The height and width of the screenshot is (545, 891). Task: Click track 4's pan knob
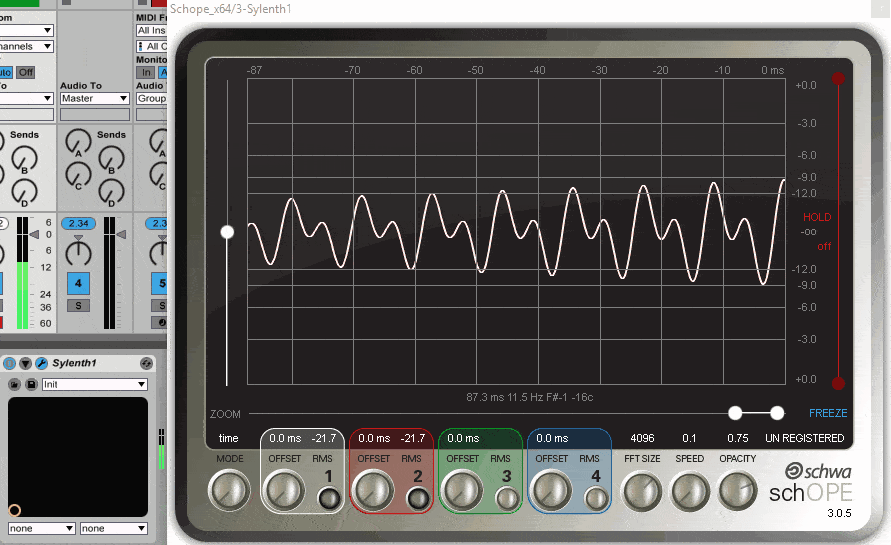(78, 252)
